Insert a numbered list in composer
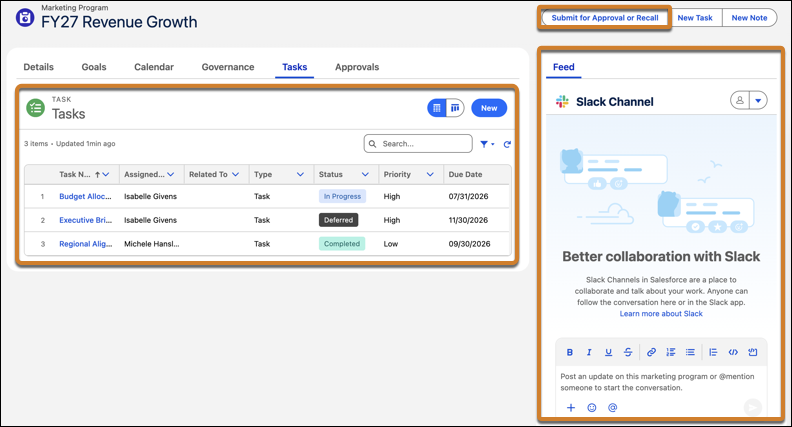 [671, 352]
